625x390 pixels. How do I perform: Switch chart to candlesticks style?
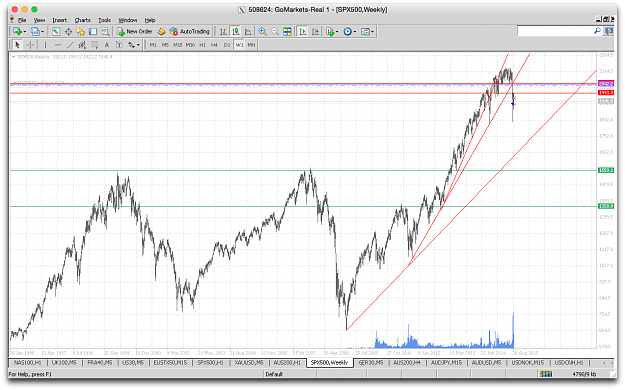(236, 32)
